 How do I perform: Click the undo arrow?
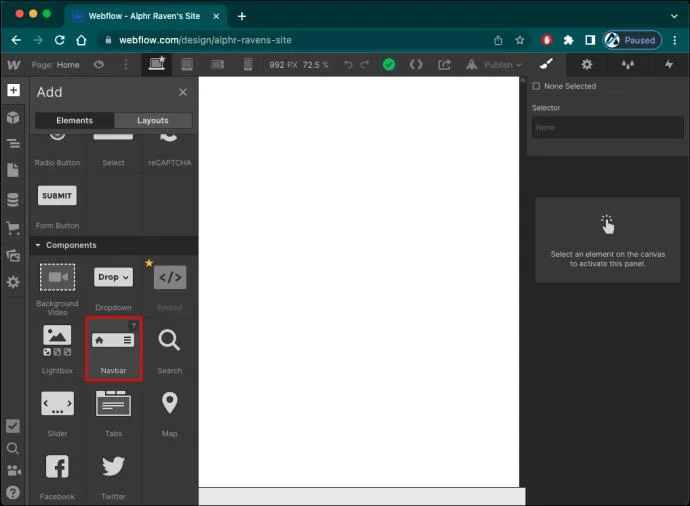point(348,65)
